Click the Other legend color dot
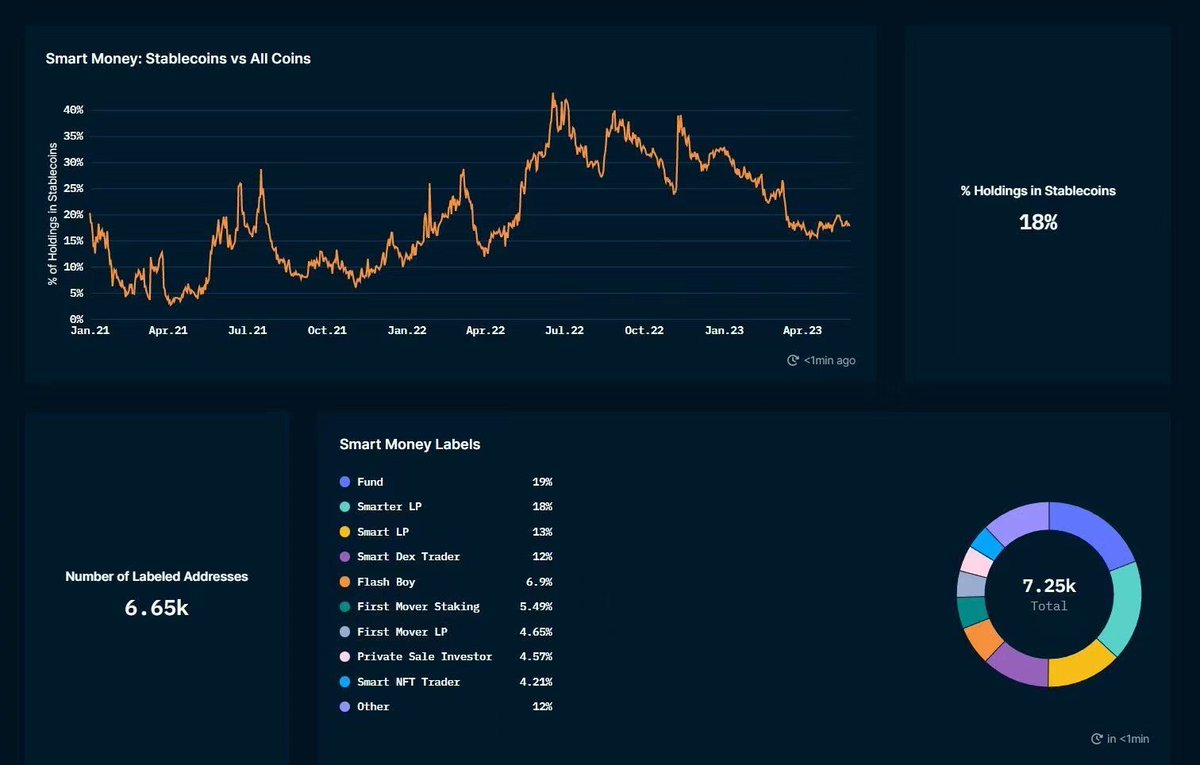Image resolution: width=1200 pixels, height=765 pixels. 345,707
